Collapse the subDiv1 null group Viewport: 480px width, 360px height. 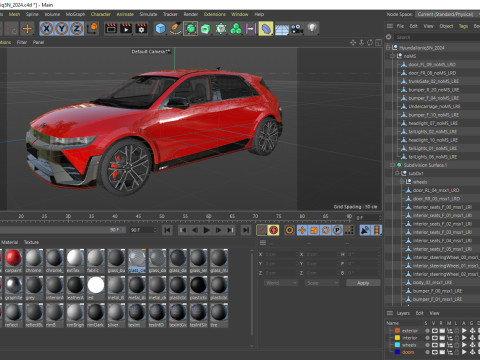point(397,173)
